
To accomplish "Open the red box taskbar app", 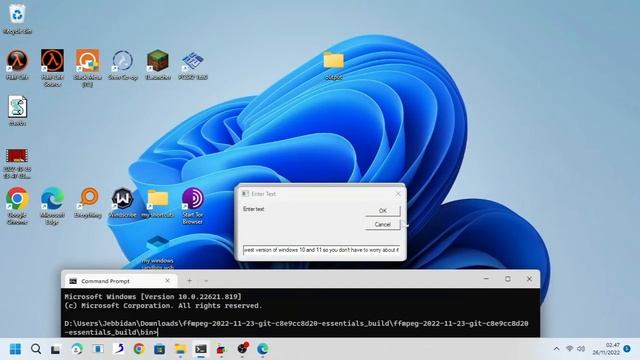I will (x=221, y=349).
